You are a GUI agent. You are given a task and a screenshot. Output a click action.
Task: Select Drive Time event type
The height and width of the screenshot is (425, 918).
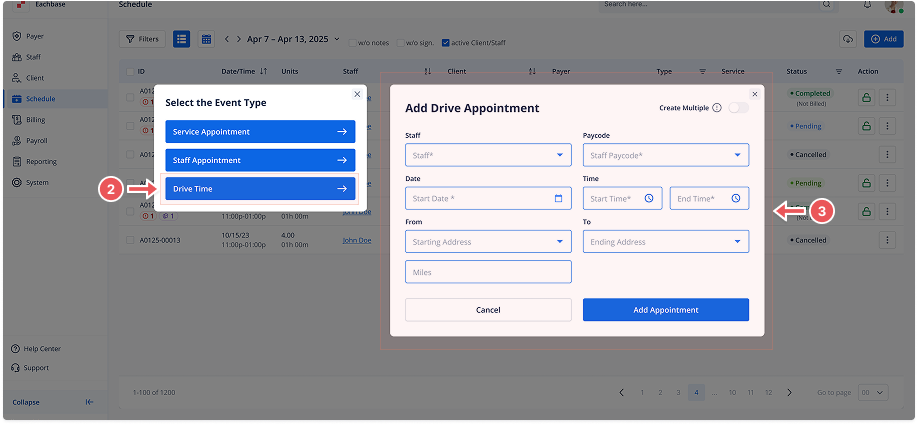click(x=260, y=188)
